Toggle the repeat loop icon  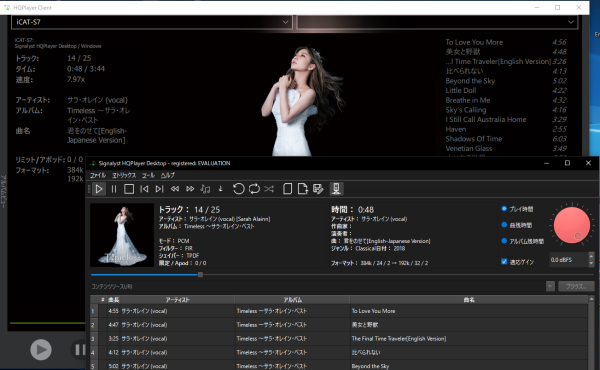click(254, 189)
